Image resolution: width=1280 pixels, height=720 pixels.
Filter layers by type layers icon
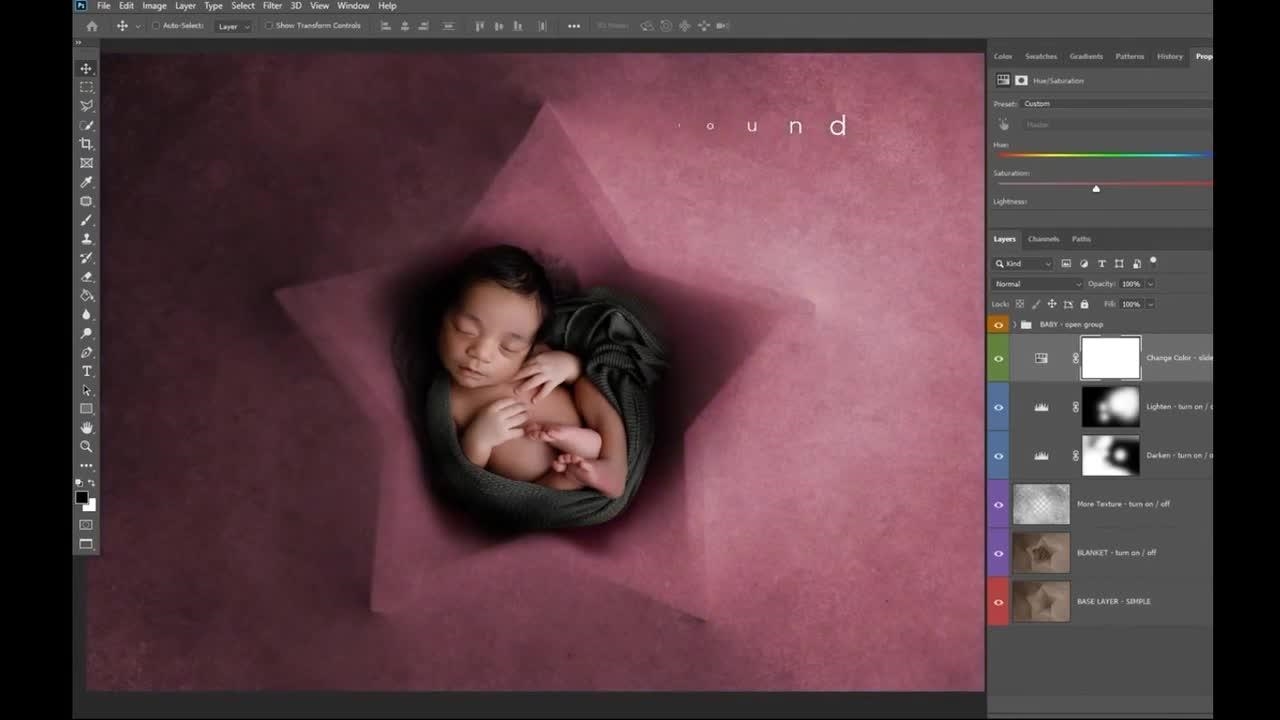(x=1102, y=264)
